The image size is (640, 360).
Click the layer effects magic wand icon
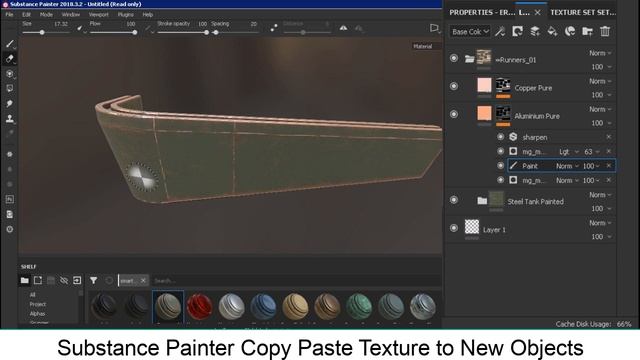point(500,31)
